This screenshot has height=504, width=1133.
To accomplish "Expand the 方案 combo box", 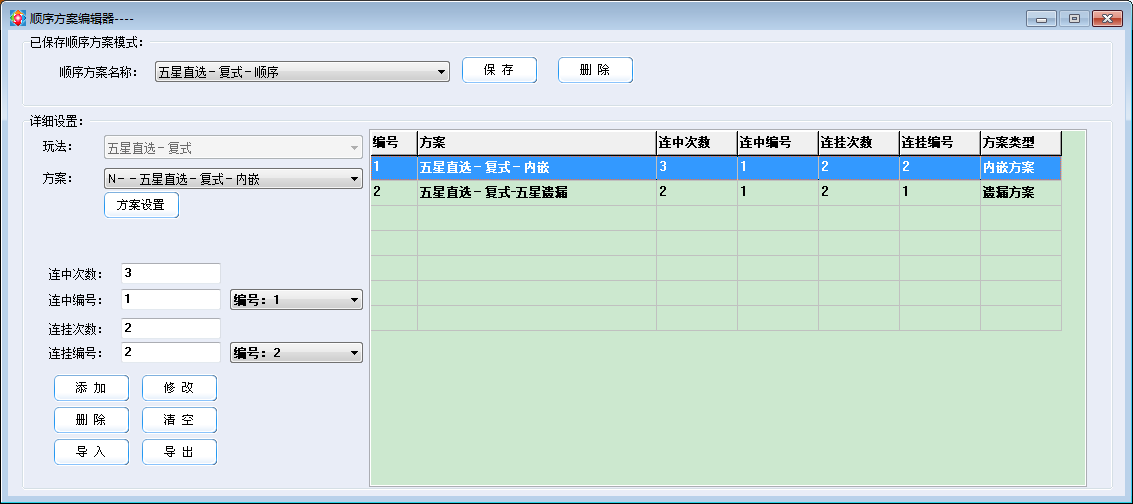I will pos(232,179).
